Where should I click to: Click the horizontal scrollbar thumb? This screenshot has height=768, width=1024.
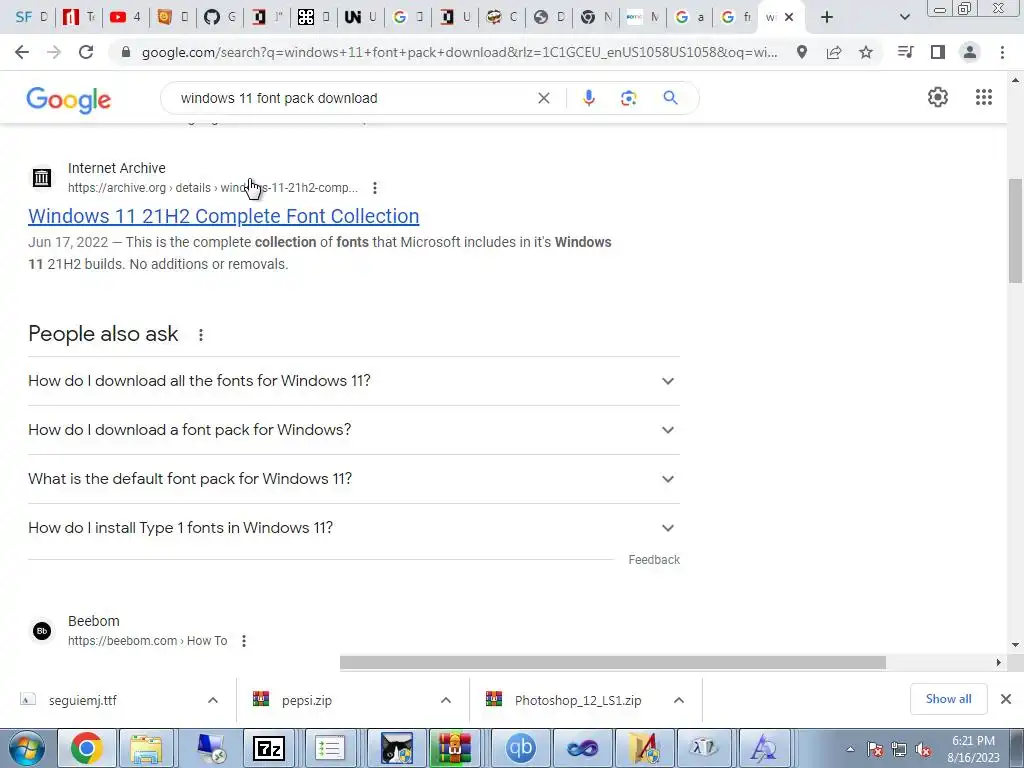613,663
